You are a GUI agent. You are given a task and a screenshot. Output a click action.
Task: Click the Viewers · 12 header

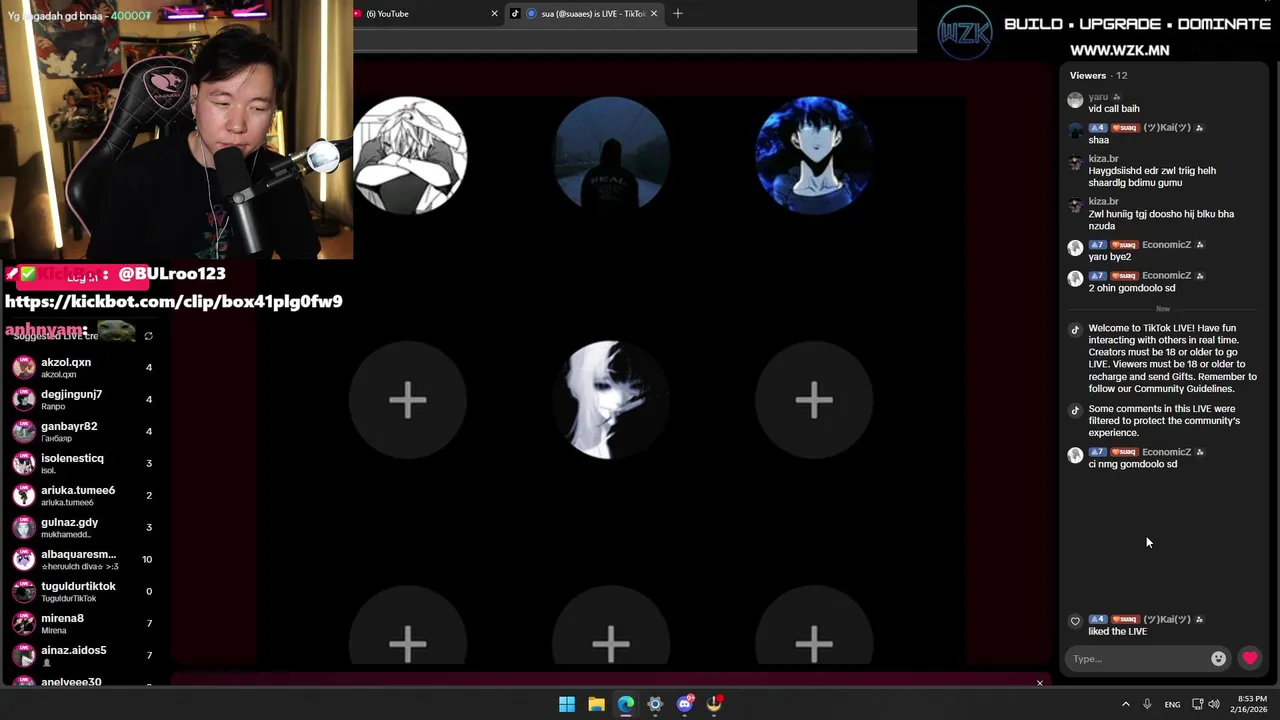point(1098,75)
